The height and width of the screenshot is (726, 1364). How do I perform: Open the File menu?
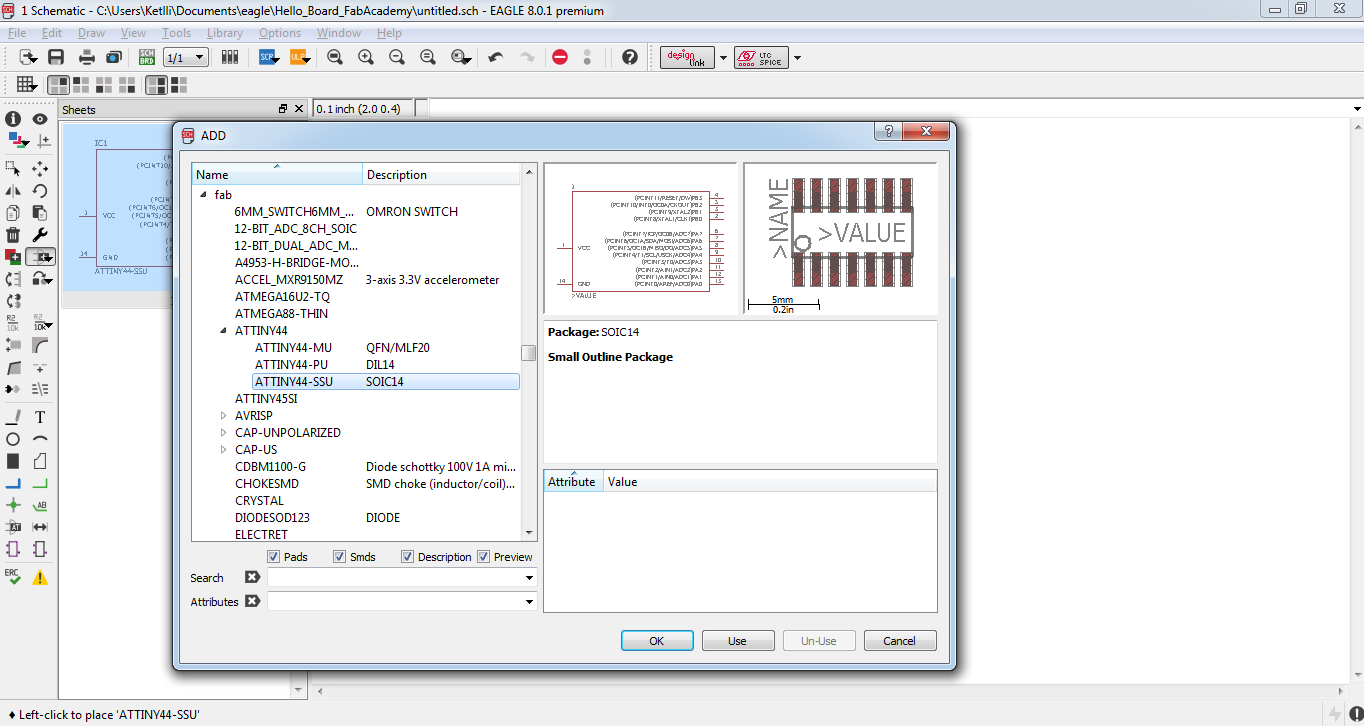tap(17, 33)
